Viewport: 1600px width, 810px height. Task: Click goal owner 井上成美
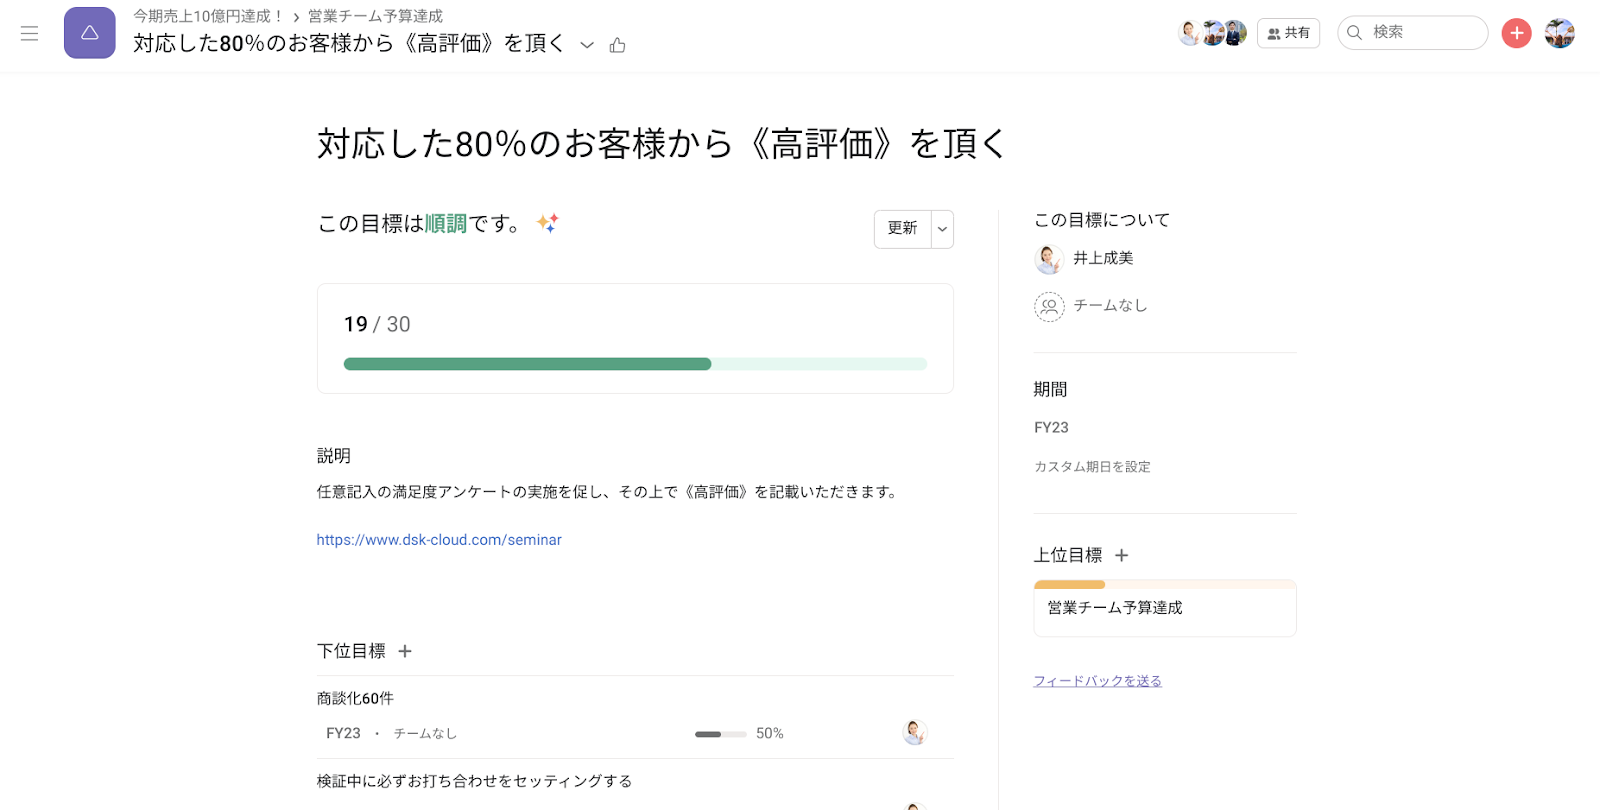point(1103,258)
